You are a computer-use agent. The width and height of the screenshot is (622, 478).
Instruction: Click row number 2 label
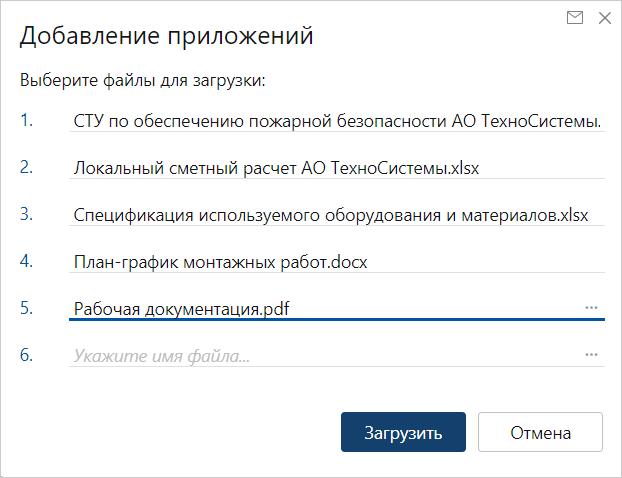(27, 167)
